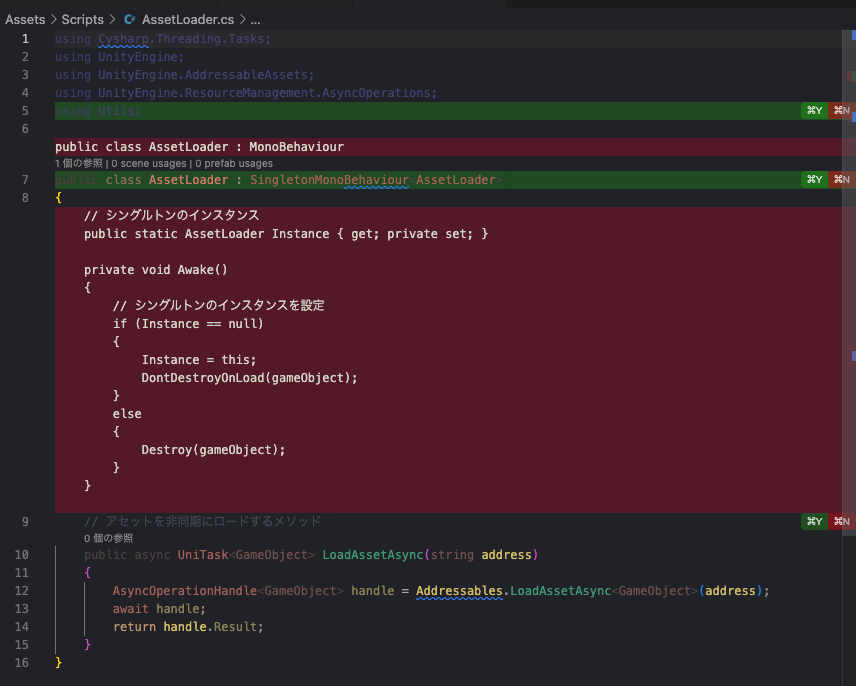Viewport: 856px width, 686px height.
Task: Click the LoadAssetAsync method name on line 10
Action: coord(373,554)
